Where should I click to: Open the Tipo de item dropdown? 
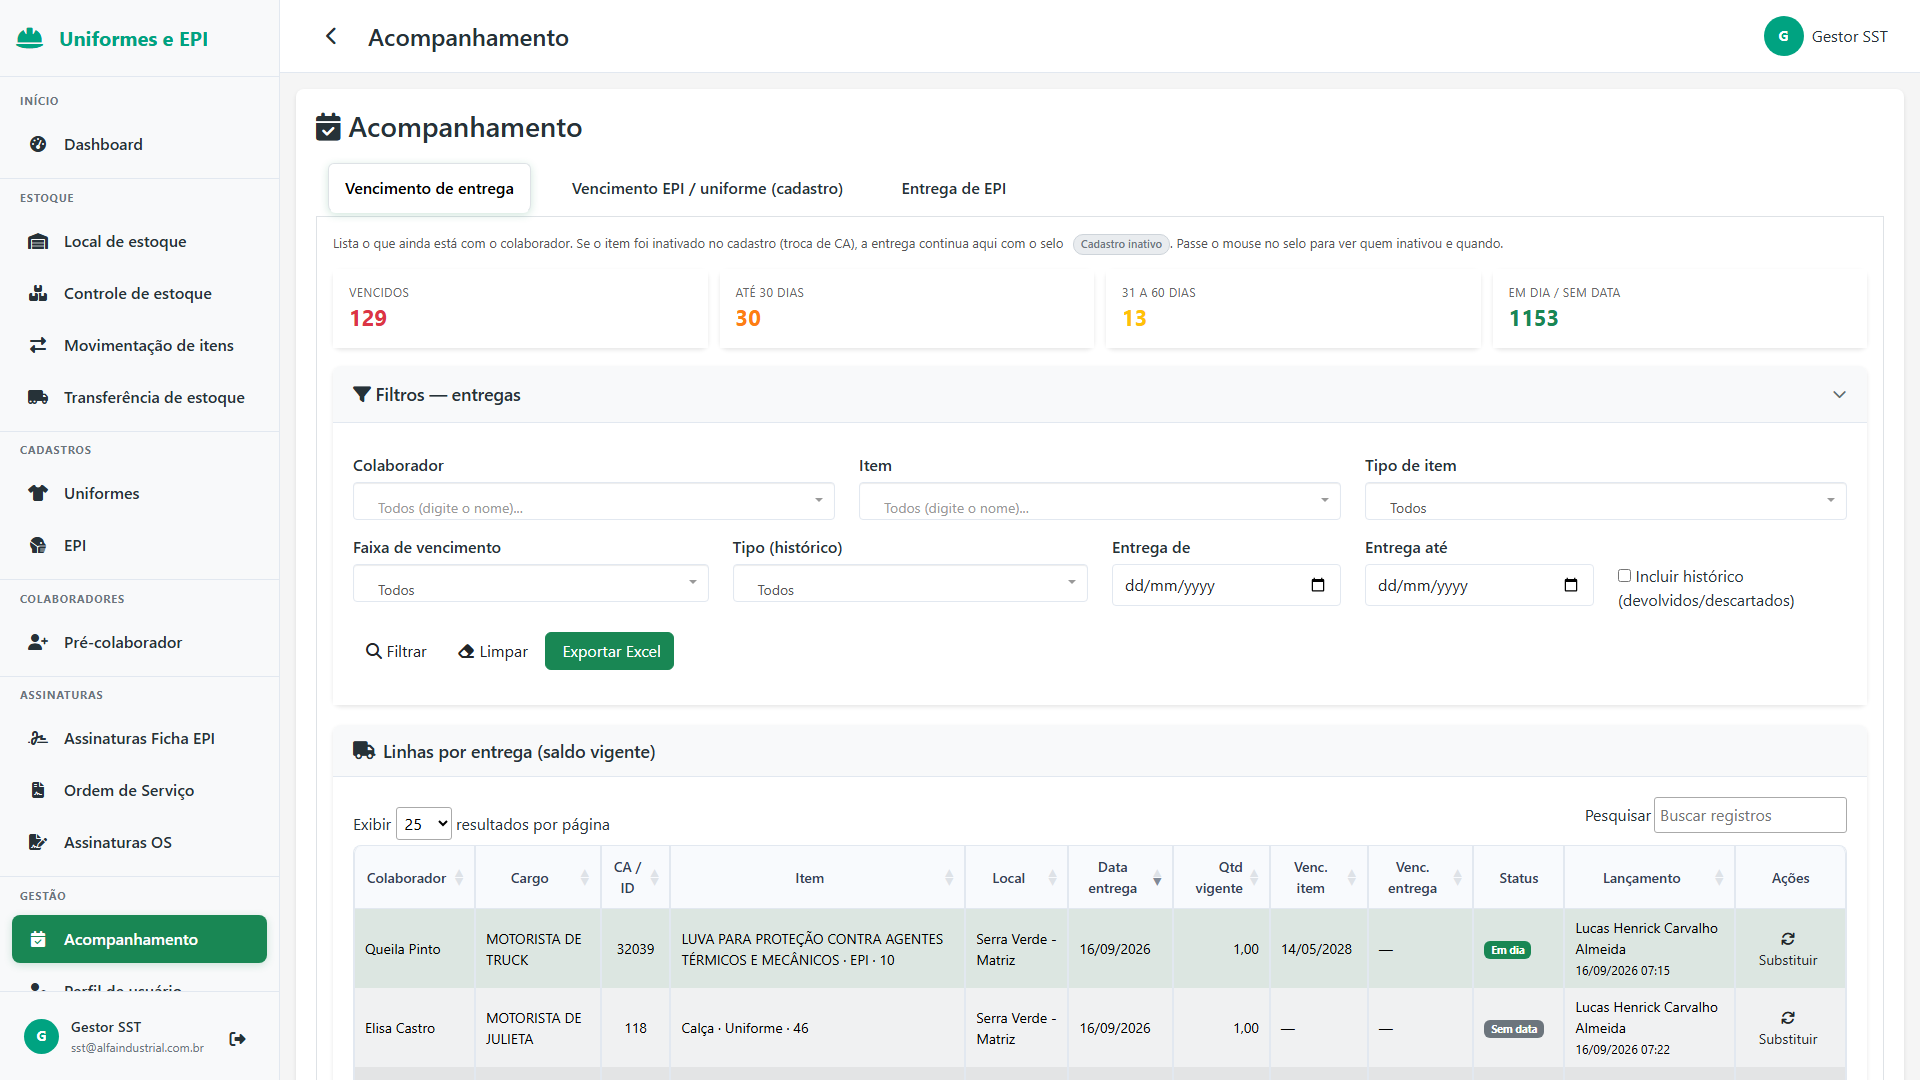1606,501
